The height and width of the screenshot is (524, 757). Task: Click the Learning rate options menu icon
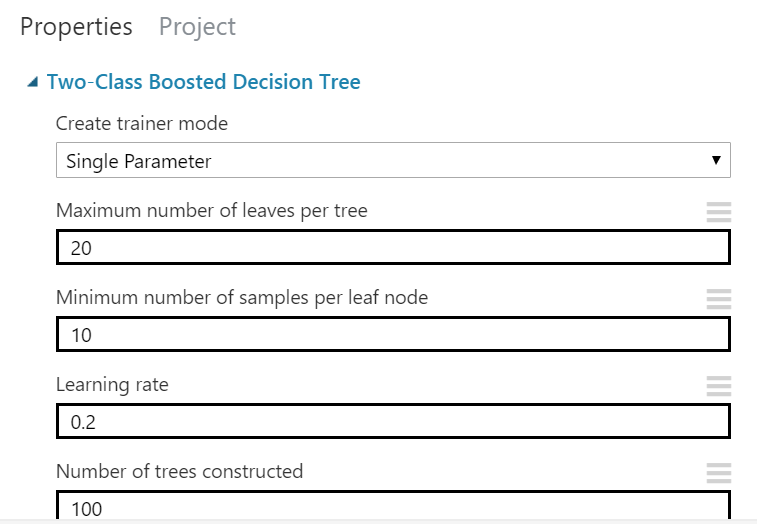[x=718, y=385]
